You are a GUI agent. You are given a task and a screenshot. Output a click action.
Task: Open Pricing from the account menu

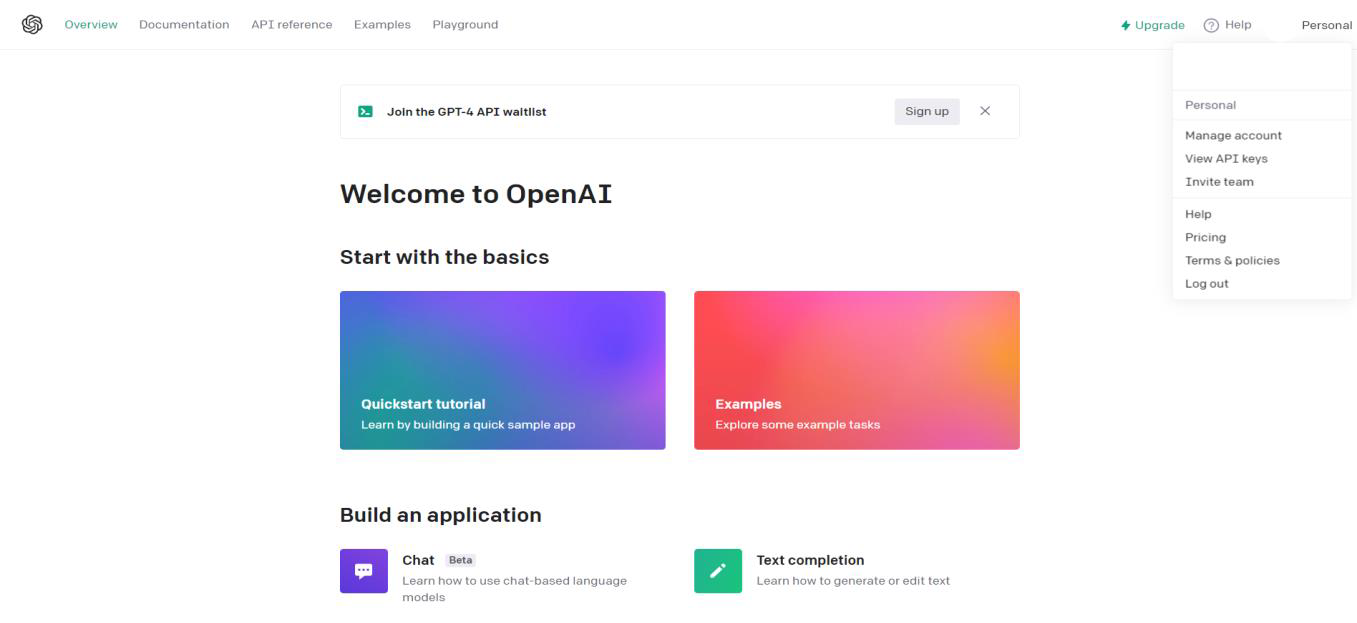coord(1205,237)
